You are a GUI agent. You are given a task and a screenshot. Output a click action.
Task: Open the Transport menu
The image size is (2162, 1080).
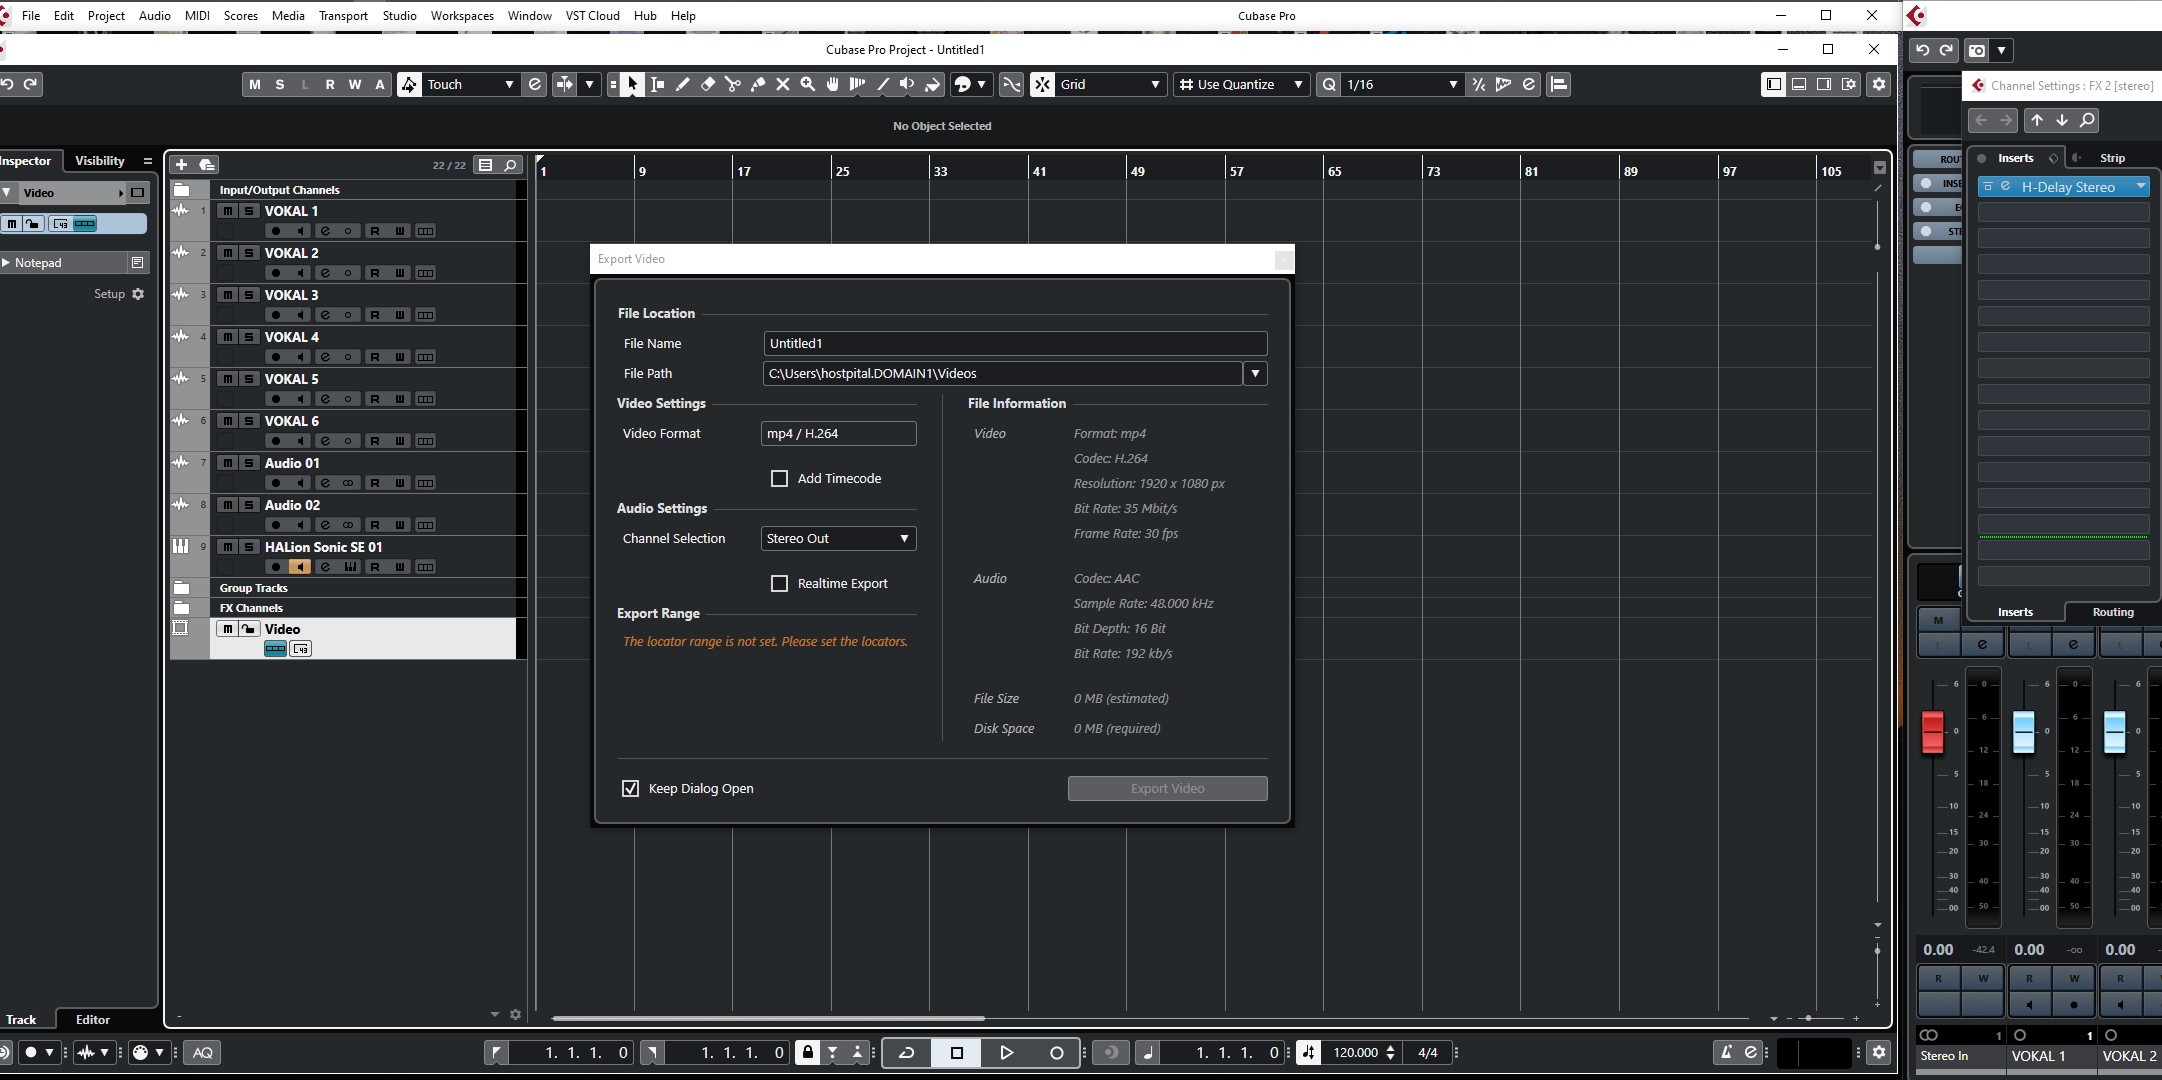[343, 16]
